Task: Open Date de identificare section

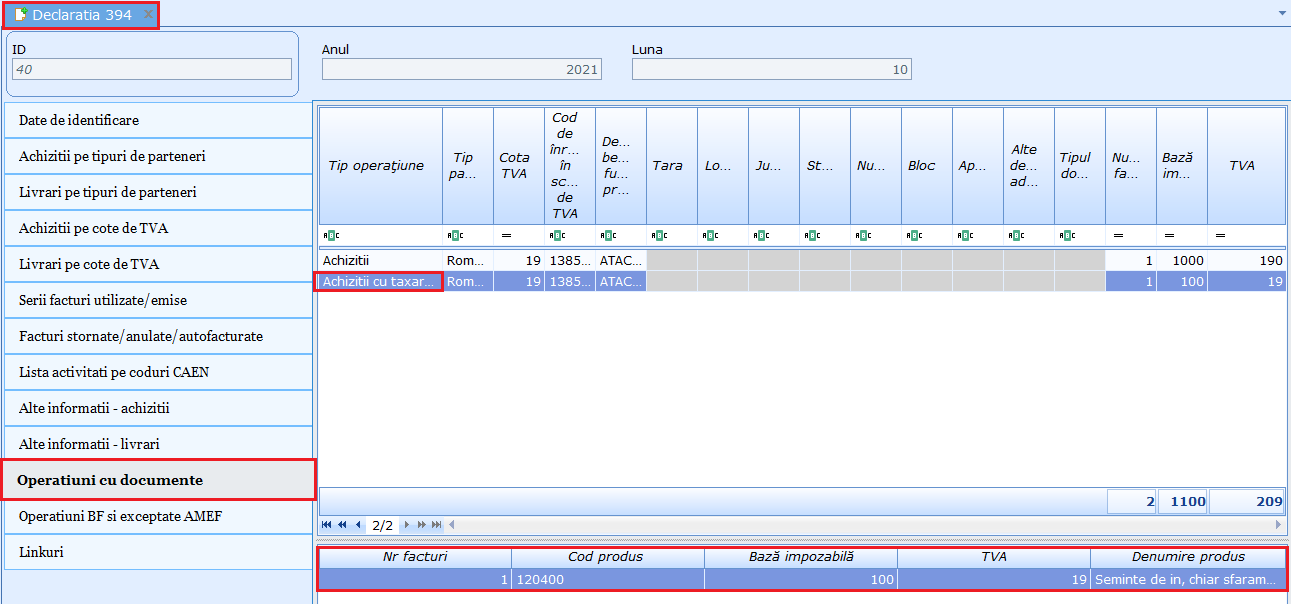Action: [158, 120]
